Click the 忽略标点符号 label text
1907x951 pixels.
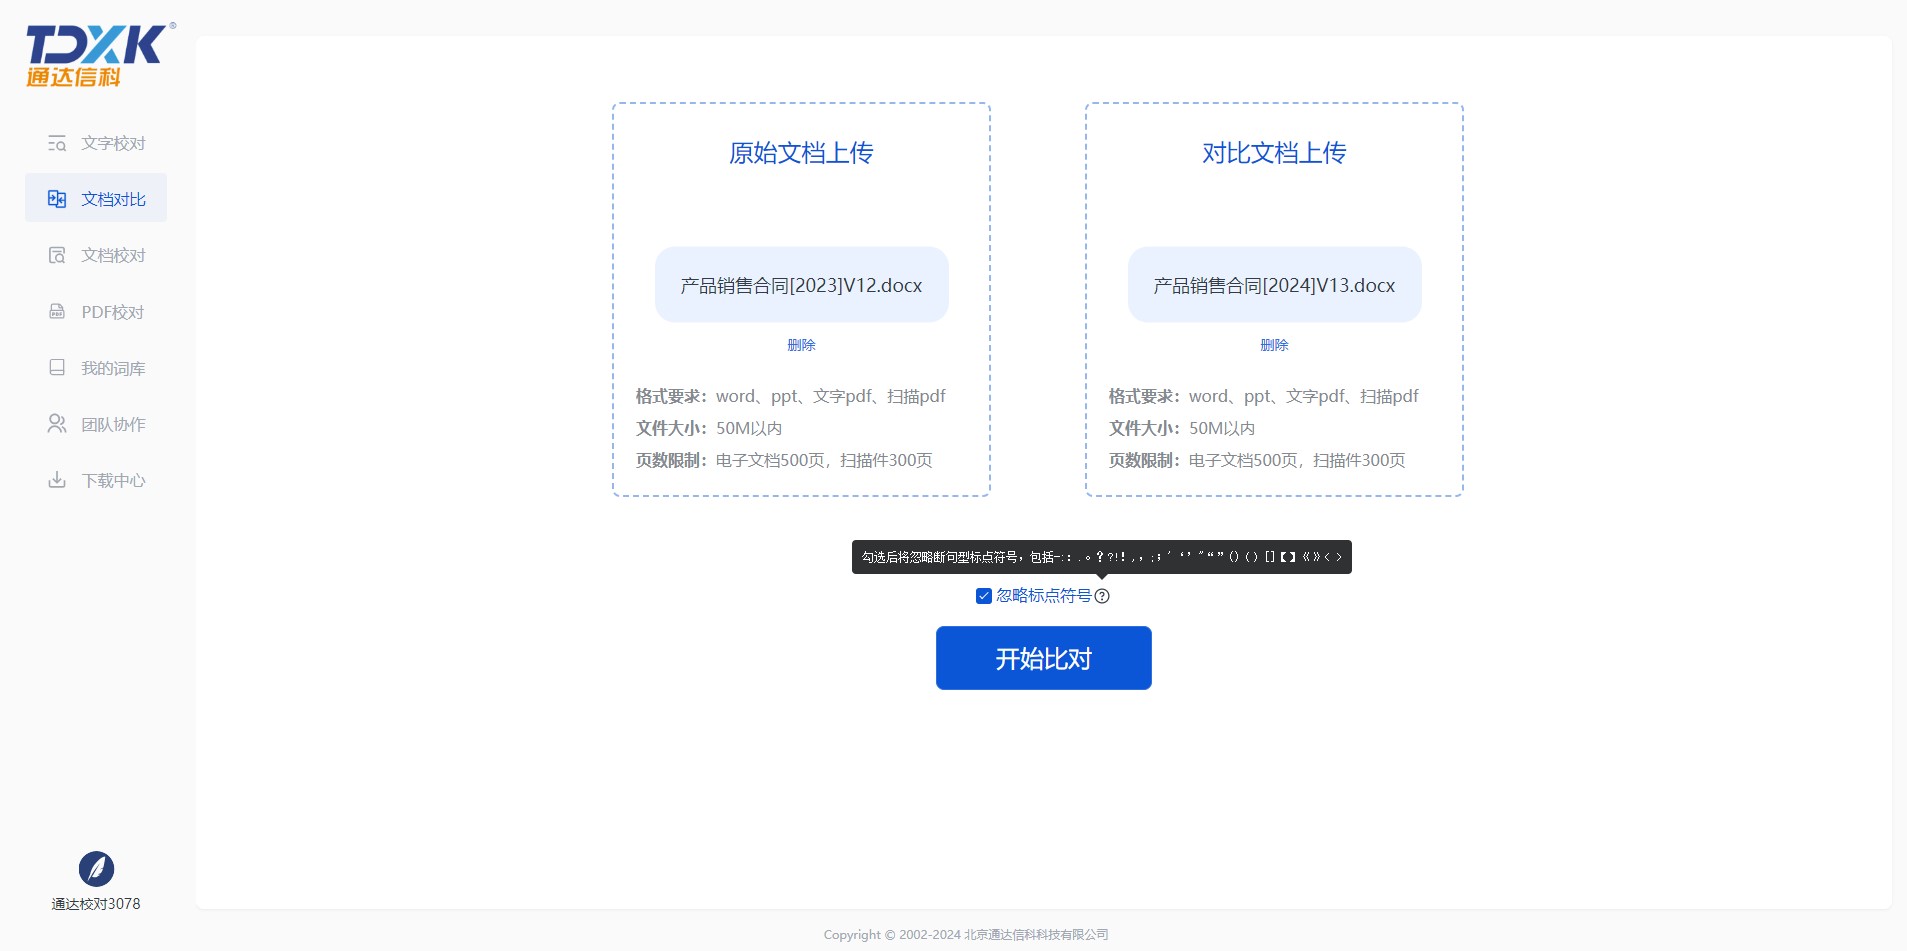(x=1044, y=596)
